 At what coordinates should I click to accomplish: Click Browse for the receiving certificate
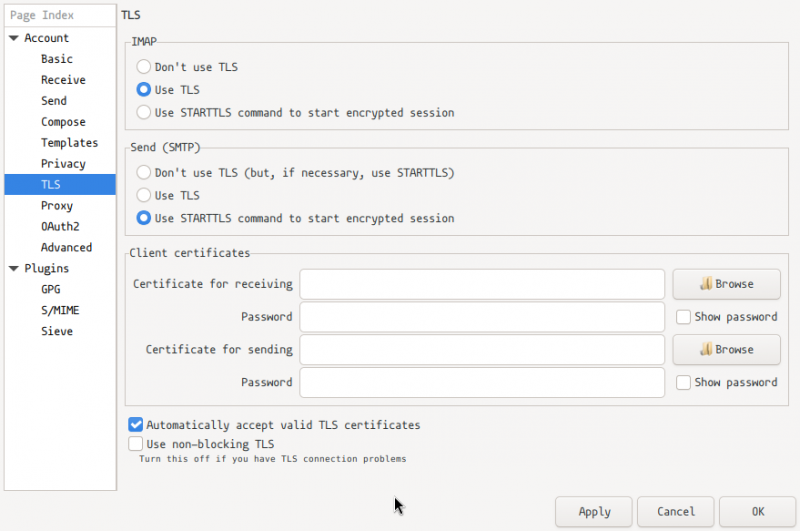pos(726,284)
